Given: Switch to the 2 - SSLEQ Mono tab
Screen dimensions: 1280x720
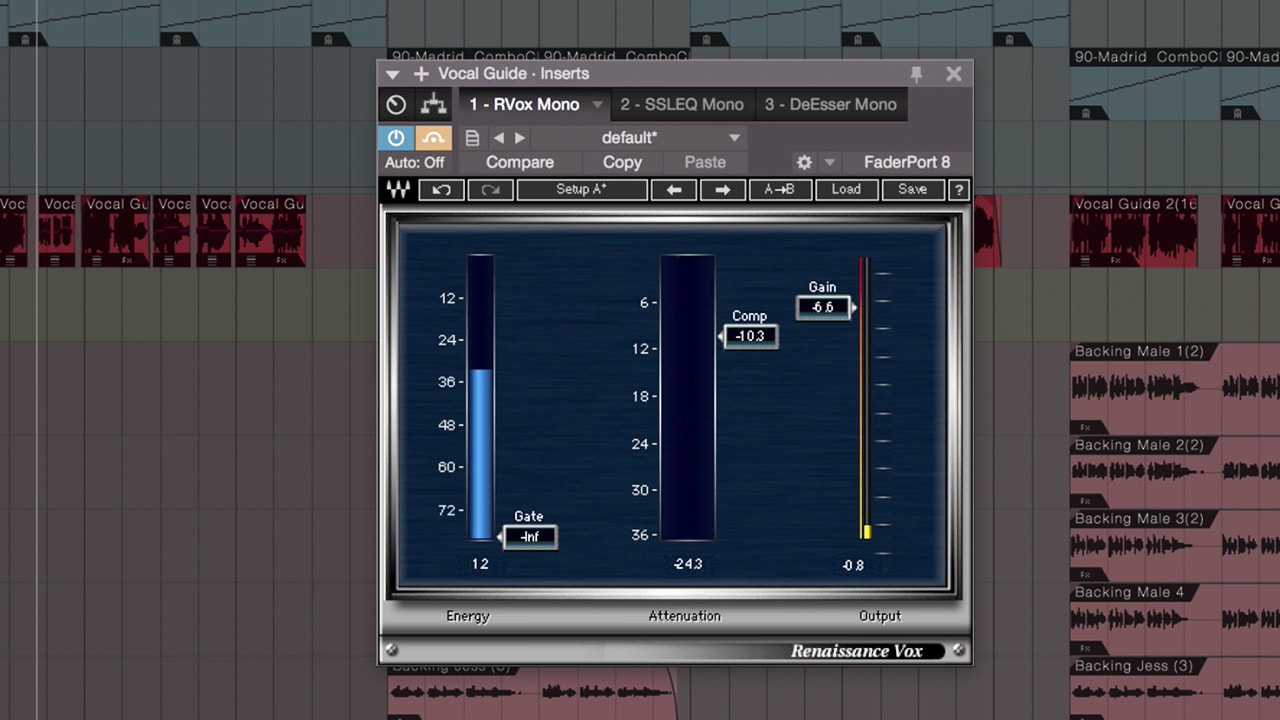Looking at the screenshot, I should 681,104.
